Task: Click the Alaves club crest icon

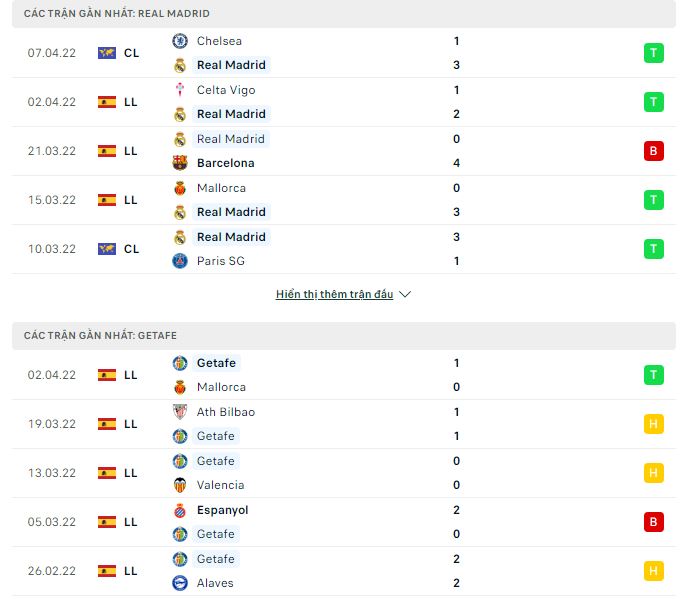Action: click(180, 583)
